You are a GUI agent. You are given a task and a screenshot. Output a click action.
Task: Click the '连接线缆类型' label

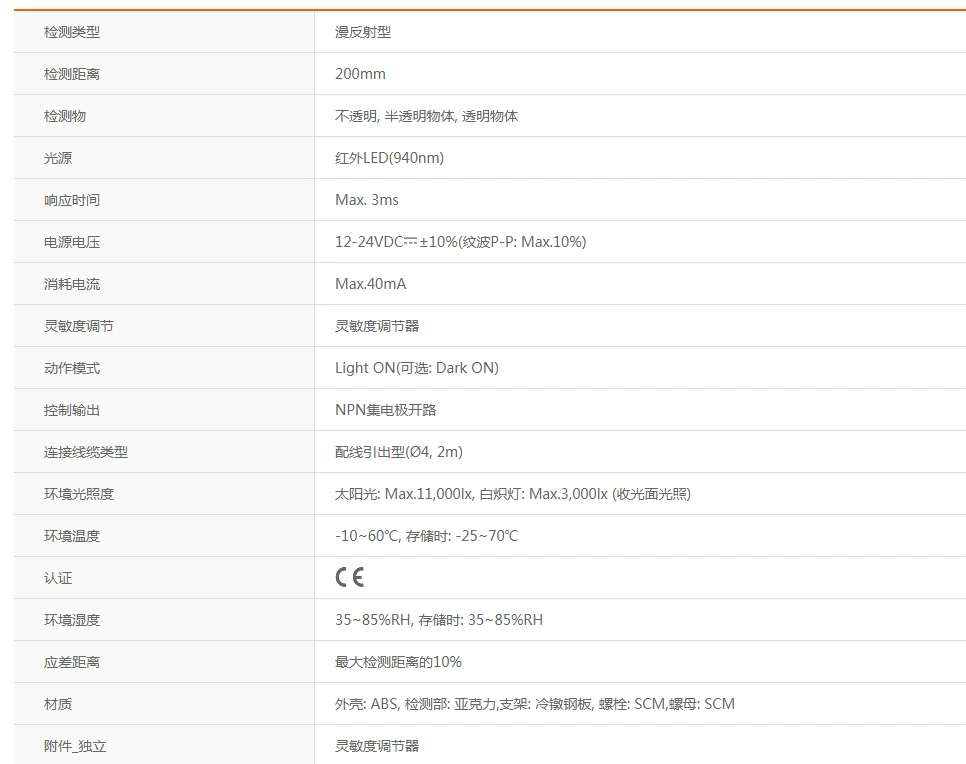[x=86, y=452]
